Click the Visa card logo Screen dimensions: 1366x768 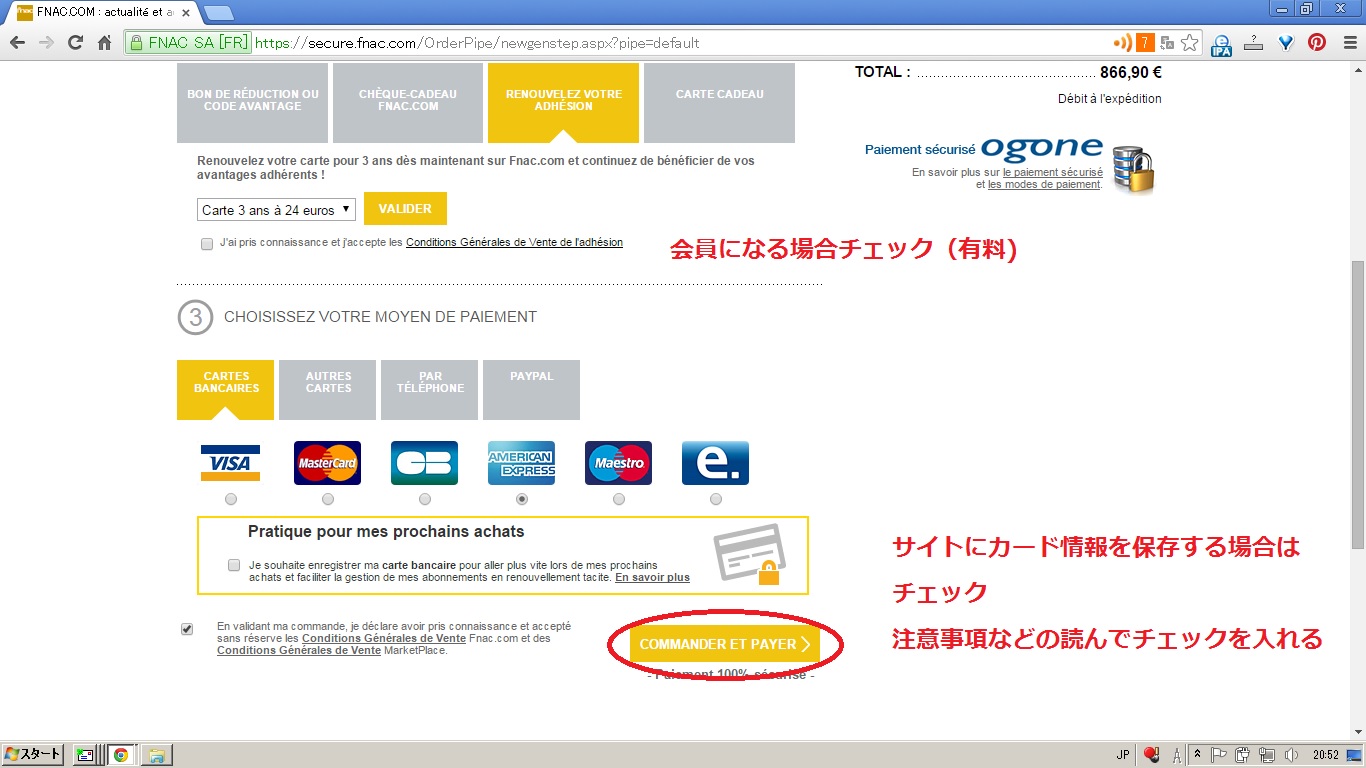(230, 463)
